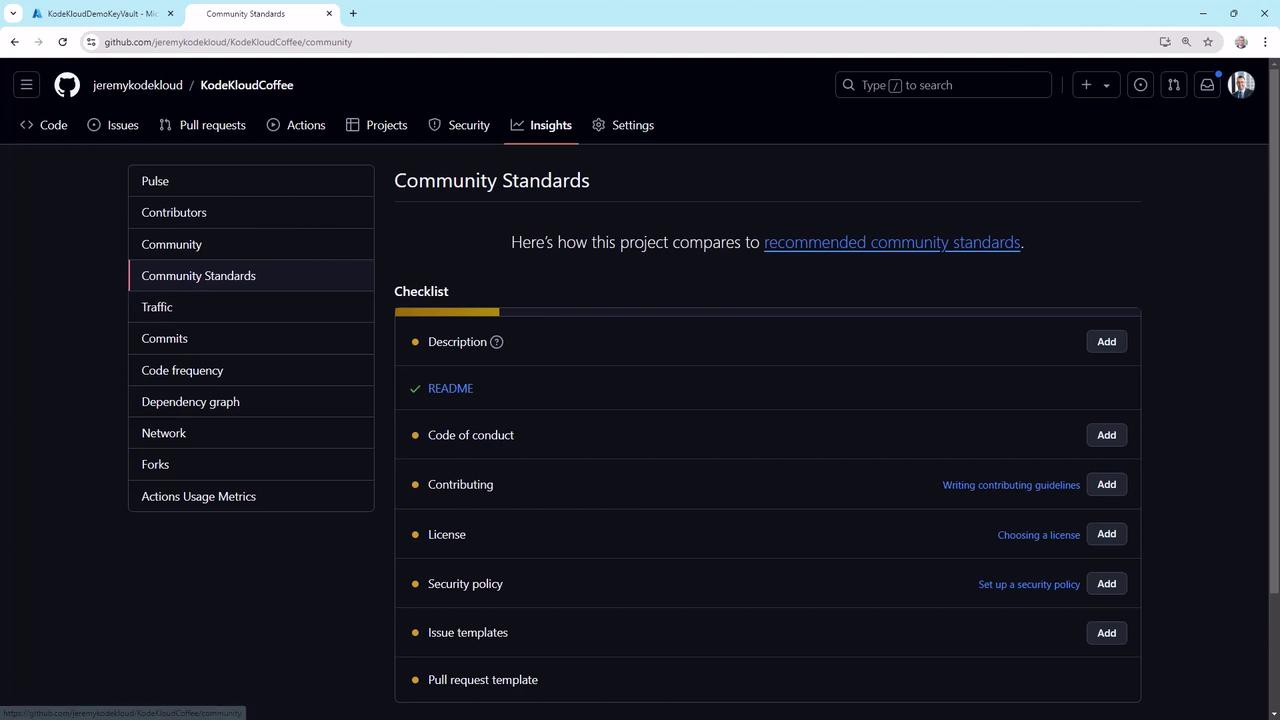This screenshot has height=720, width=1280.
Task: Select Community Standards in the sidebar
Action: 251,275
